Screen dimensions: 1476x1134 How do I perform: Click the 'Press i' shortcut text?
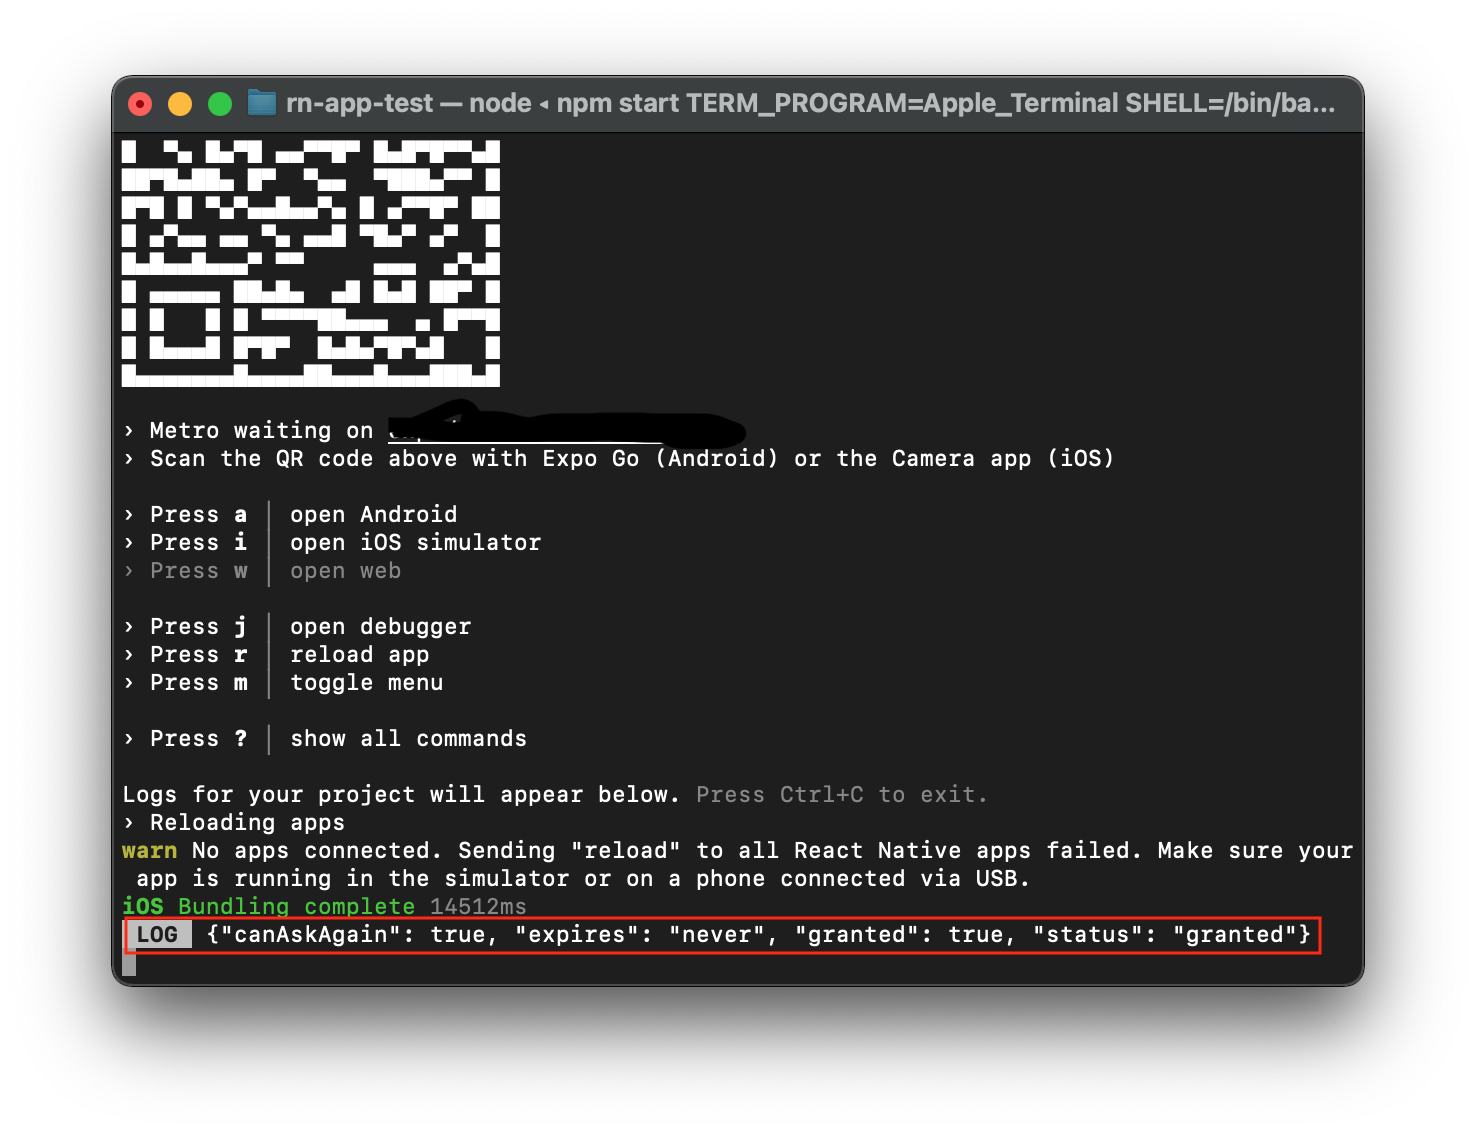(x=198, y=542)
